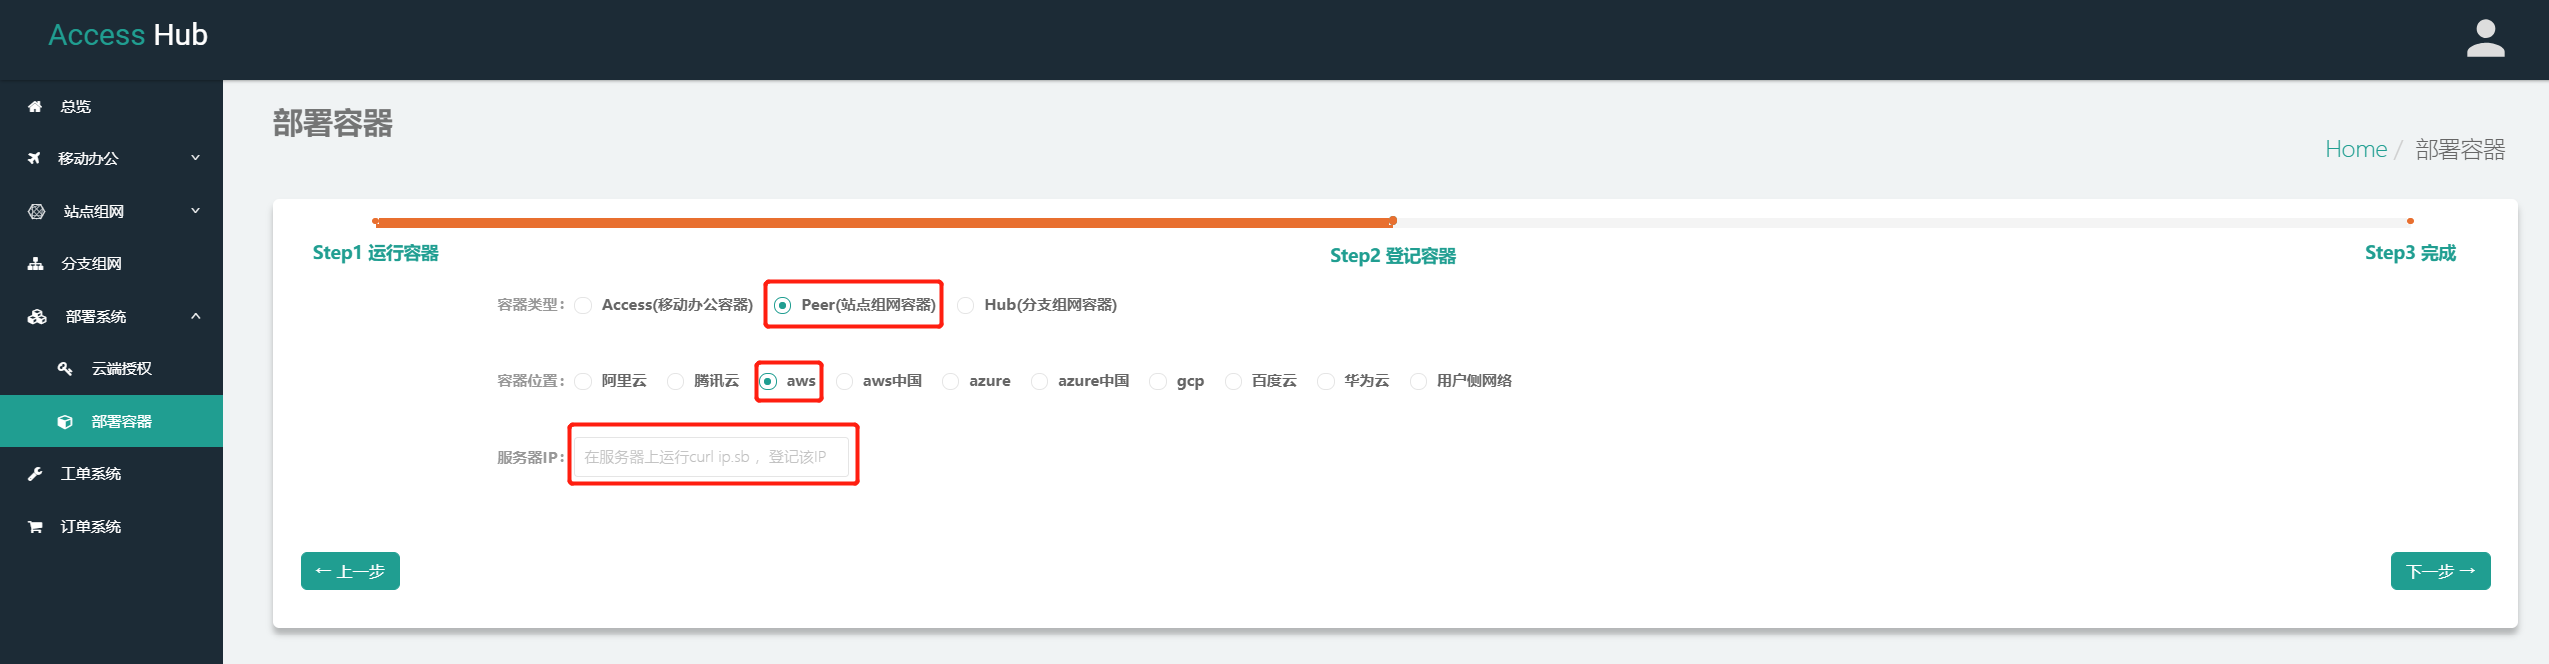The image size is (2549, 664).
Task: Click the 下一步 next button
Action: [x=2440, y=571]
